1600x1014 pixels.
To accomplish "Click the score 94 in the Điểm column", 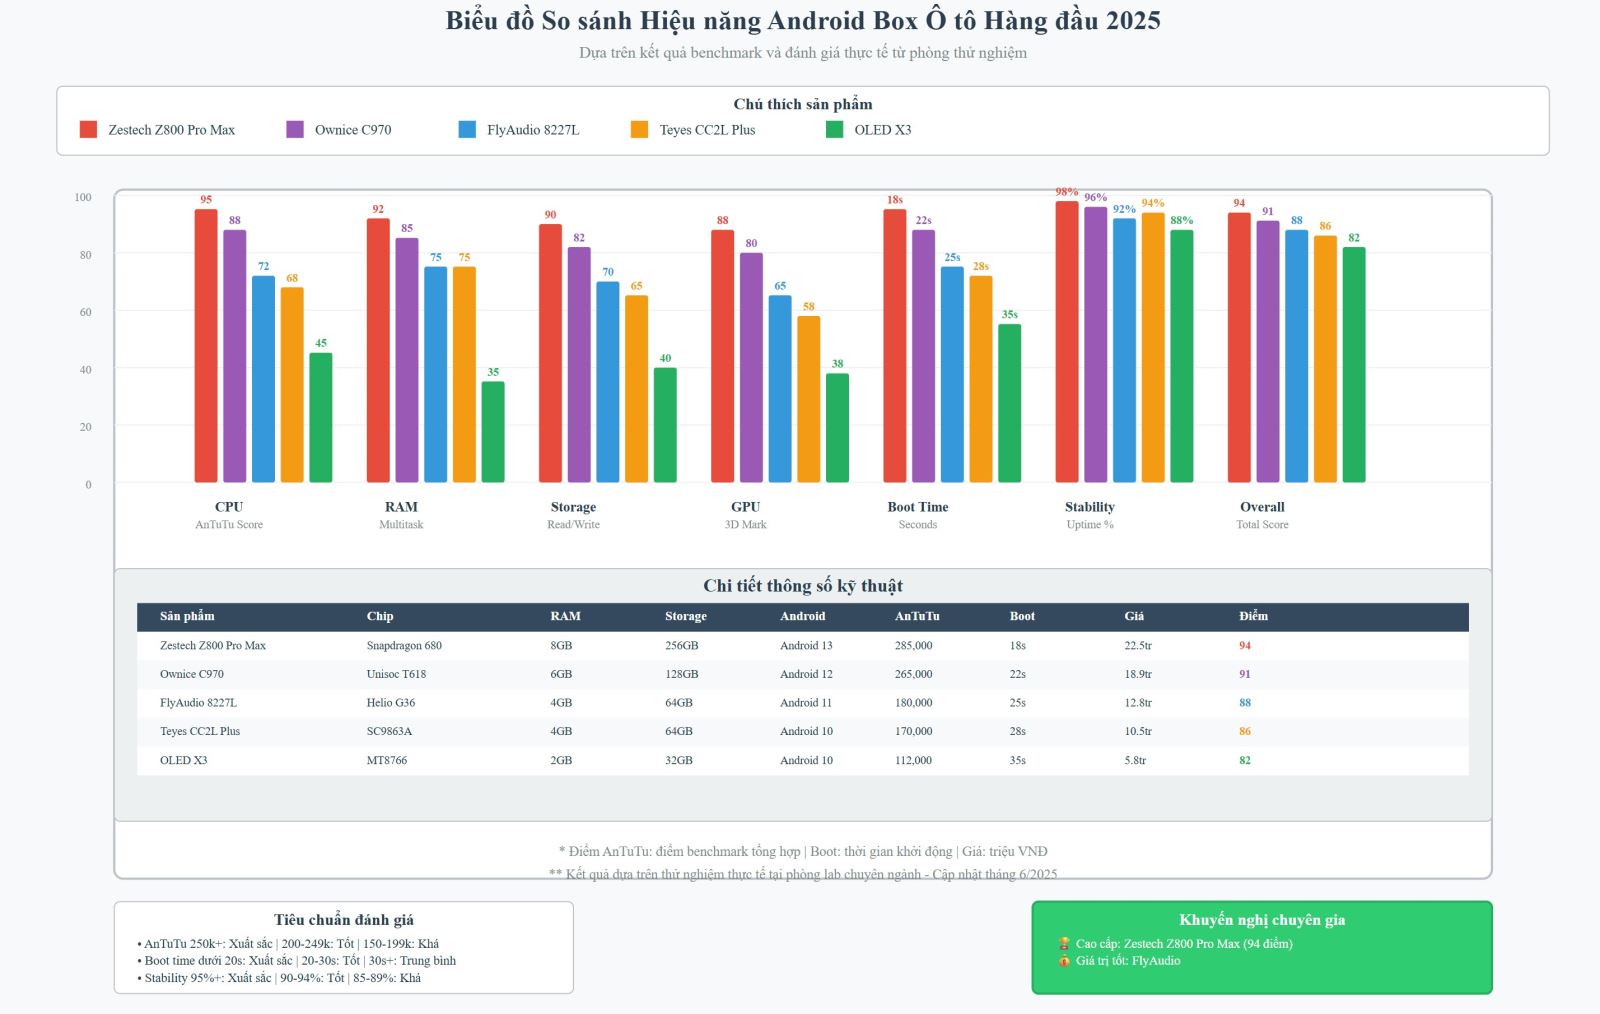I will tap(1245, 646).
